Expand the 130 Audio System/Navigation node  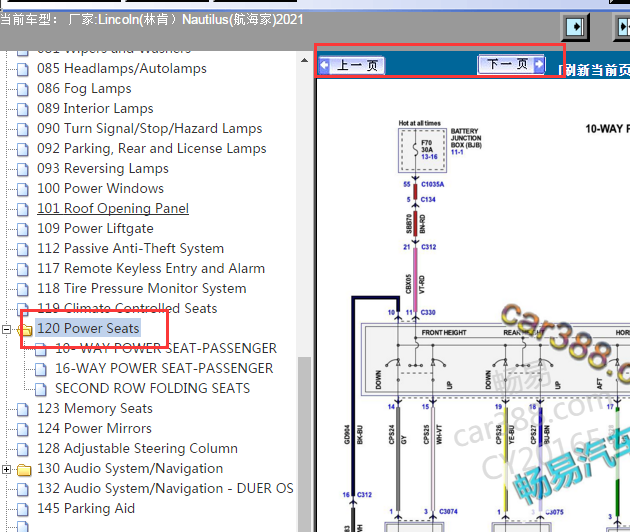pyautogui.click(x=6, y=469)
